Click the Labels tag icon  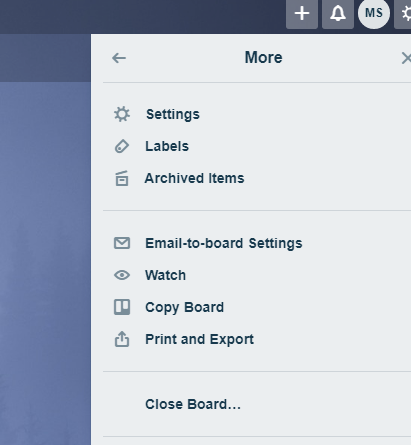(x=122, y=146)
